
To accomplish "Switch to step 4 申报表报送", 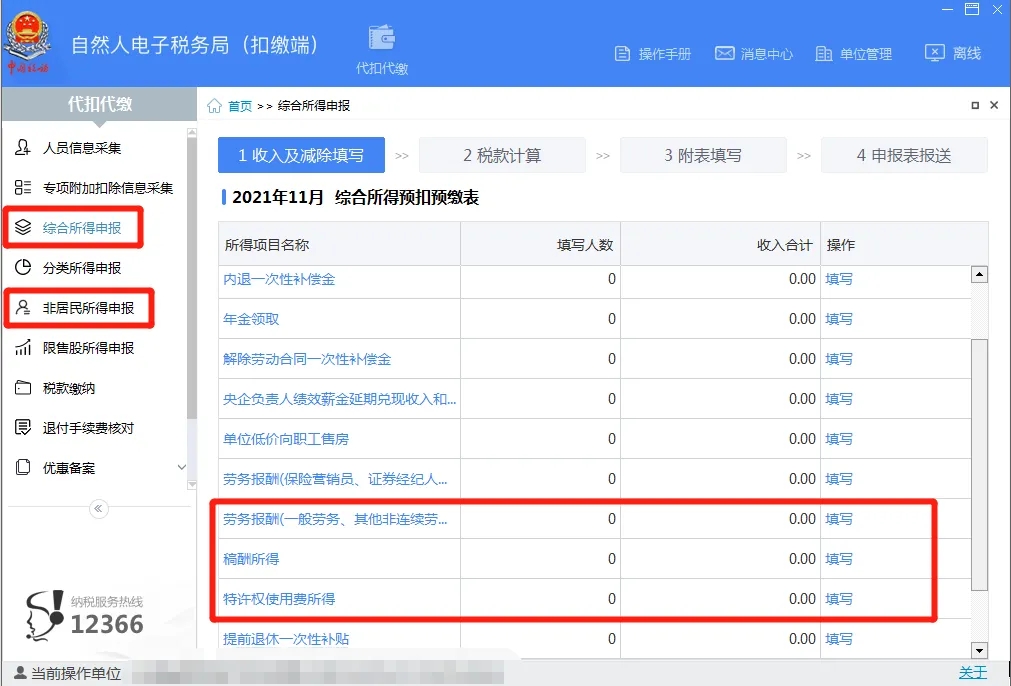I will [x=904, y=155].
